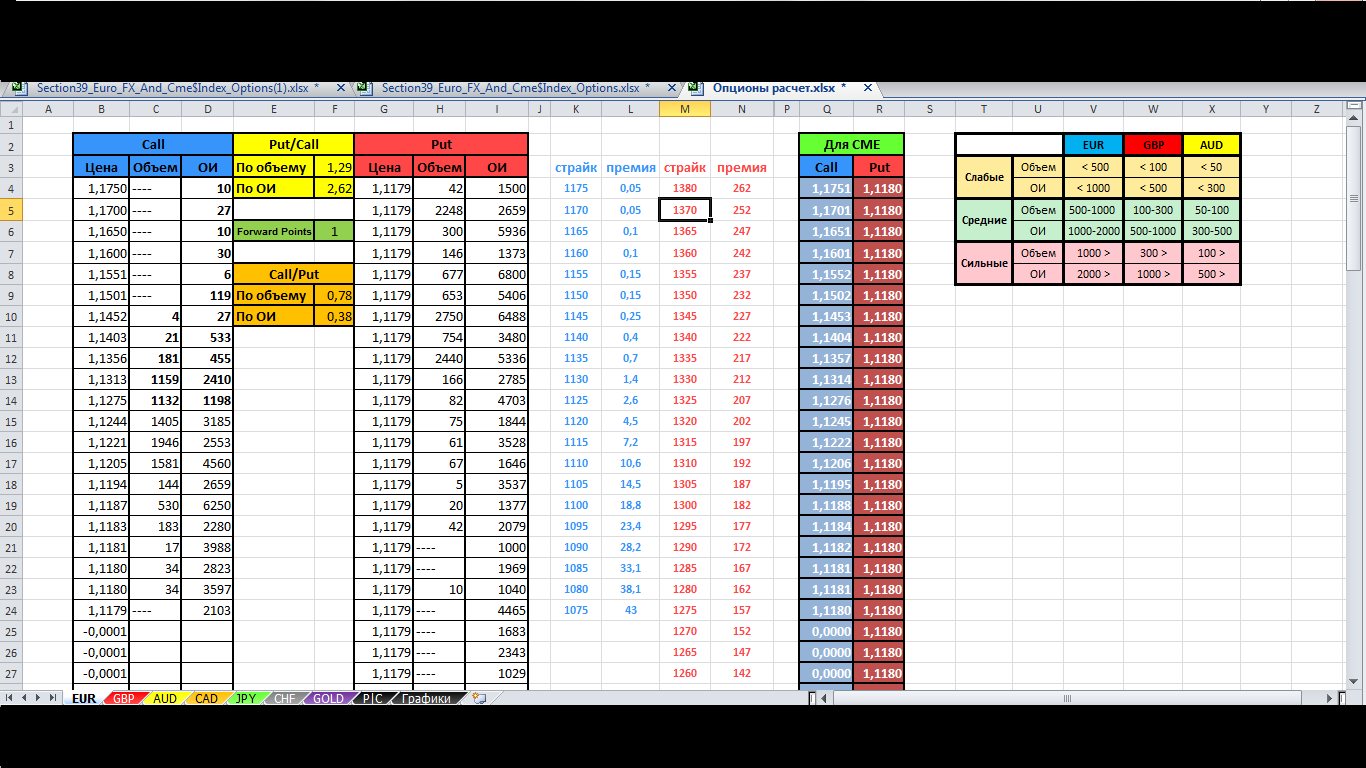Select column B header

coord(101,108)
